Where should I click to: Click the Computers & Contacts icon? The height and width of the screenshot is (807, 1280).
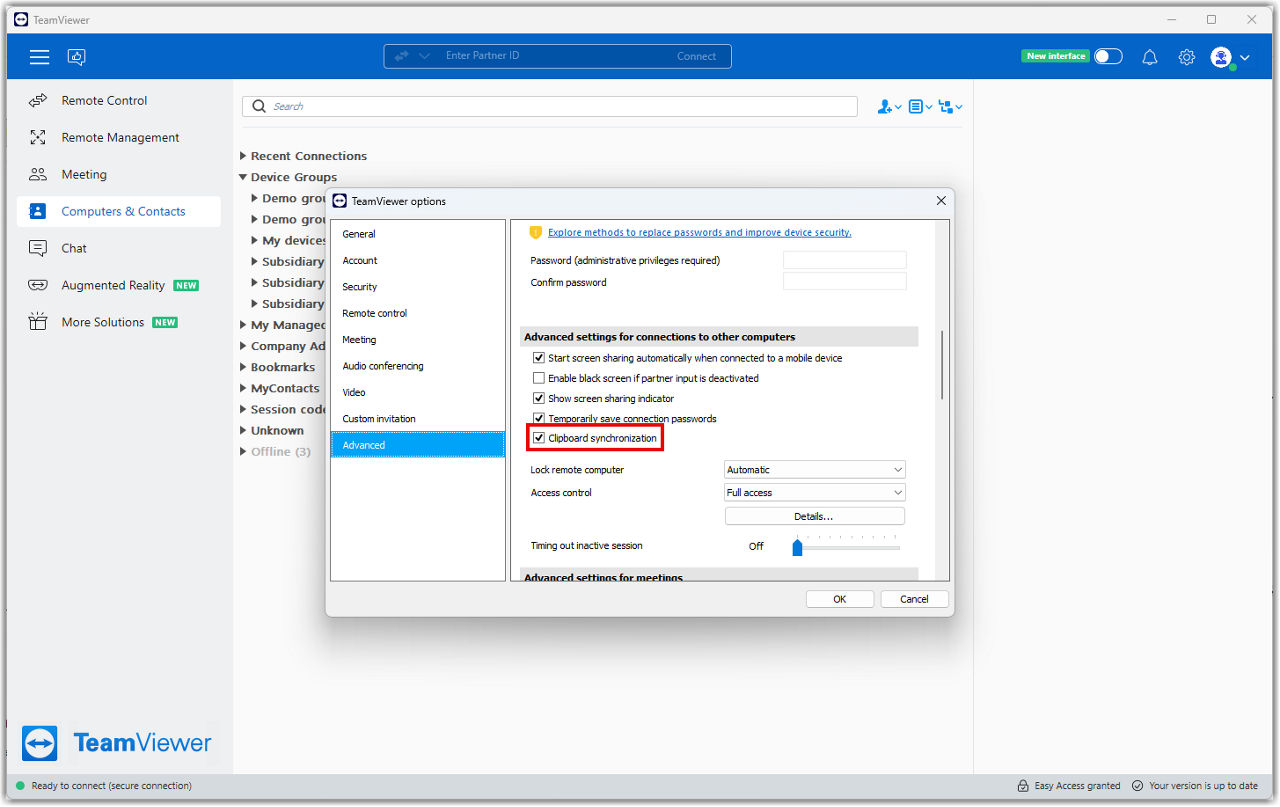pos(38,211)
